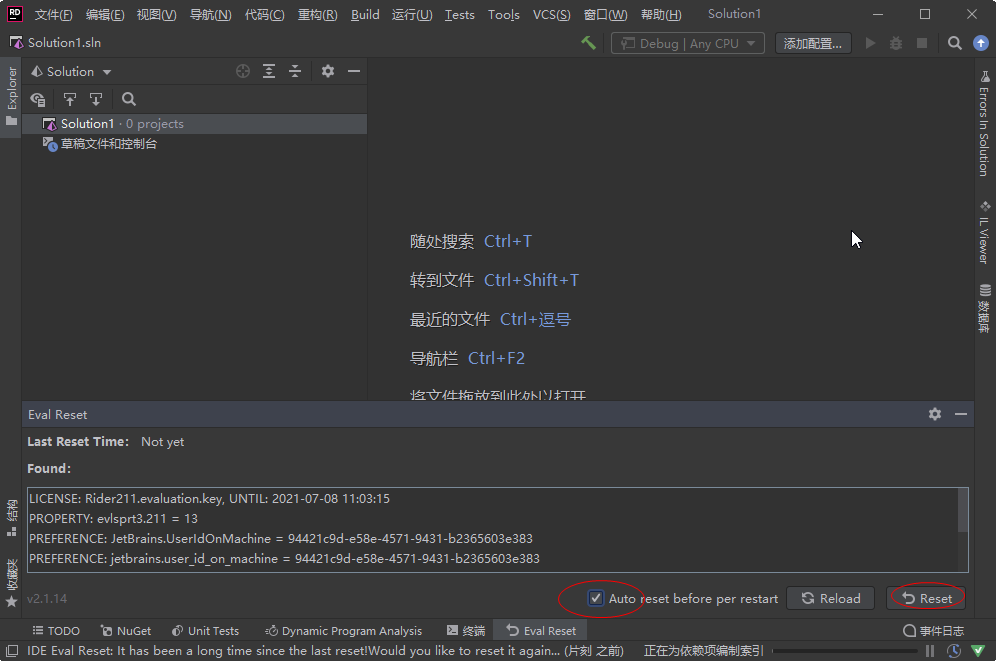Click the Locate in Solution crosshair icon
Viewport: 996px width, 661px height.
[x=243, y=71]
